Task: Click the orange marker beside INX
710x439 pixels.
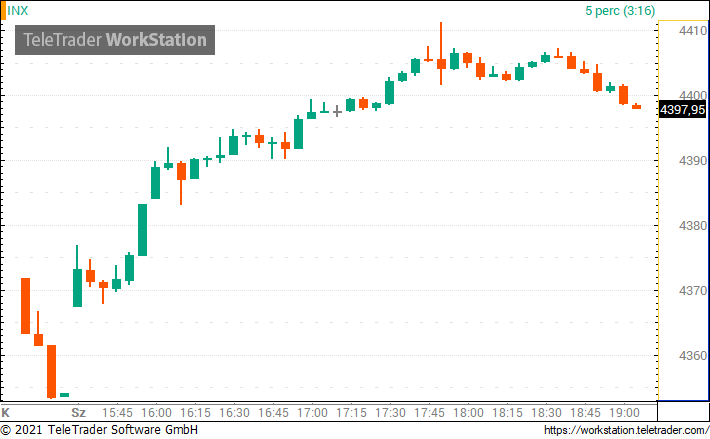Action: pyautogui.click(x=3, y=10)
